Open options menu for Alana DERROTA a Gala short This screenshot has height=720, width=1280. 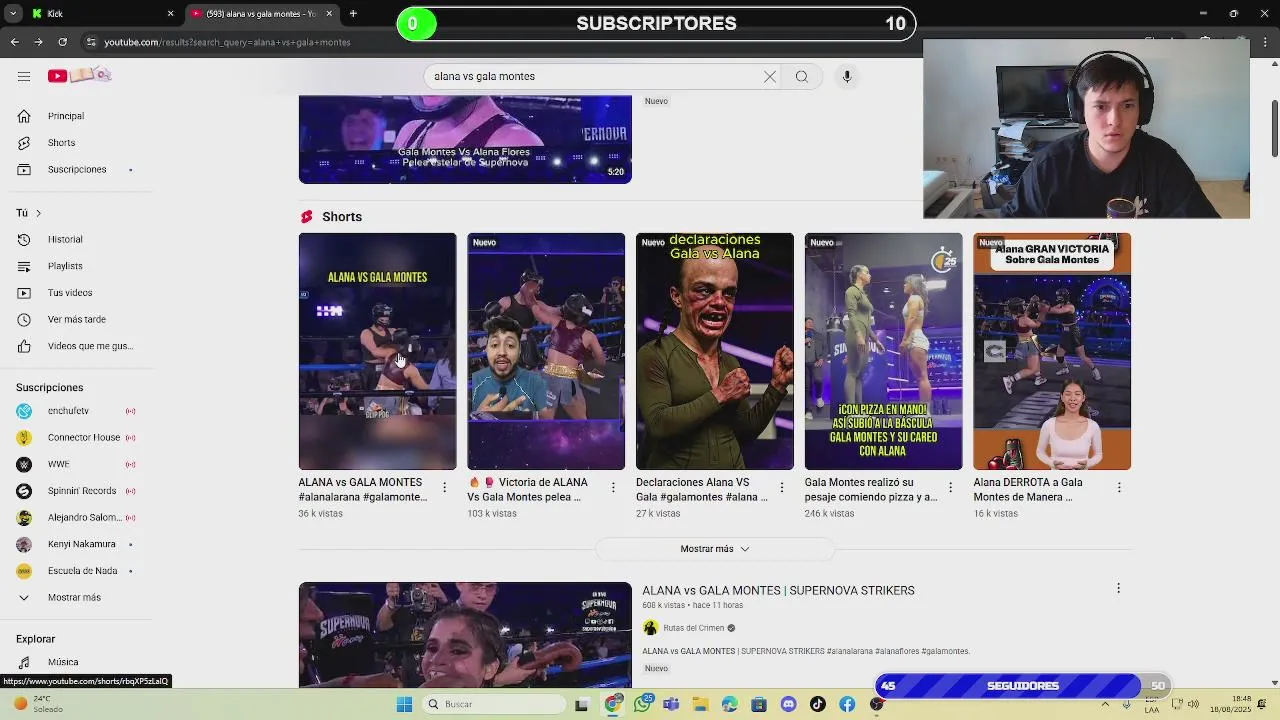(1119, 488)
